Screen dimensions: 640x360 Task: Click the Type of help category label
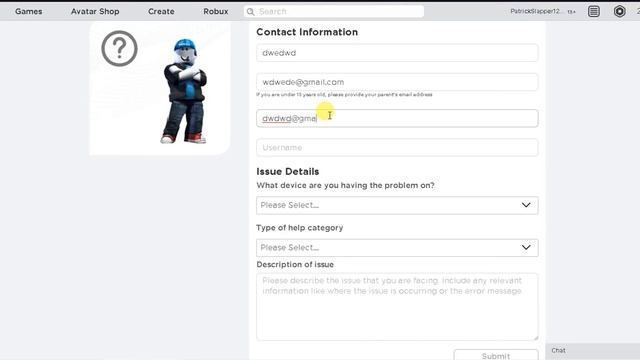pos(300,228)
